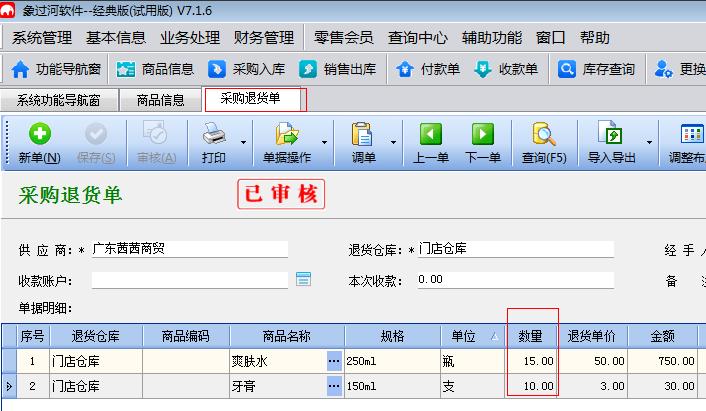The image size is (706, 411).
Task: Go to 上一单 with left arrow
Action: pyautogui.click(x=431, y=134)
